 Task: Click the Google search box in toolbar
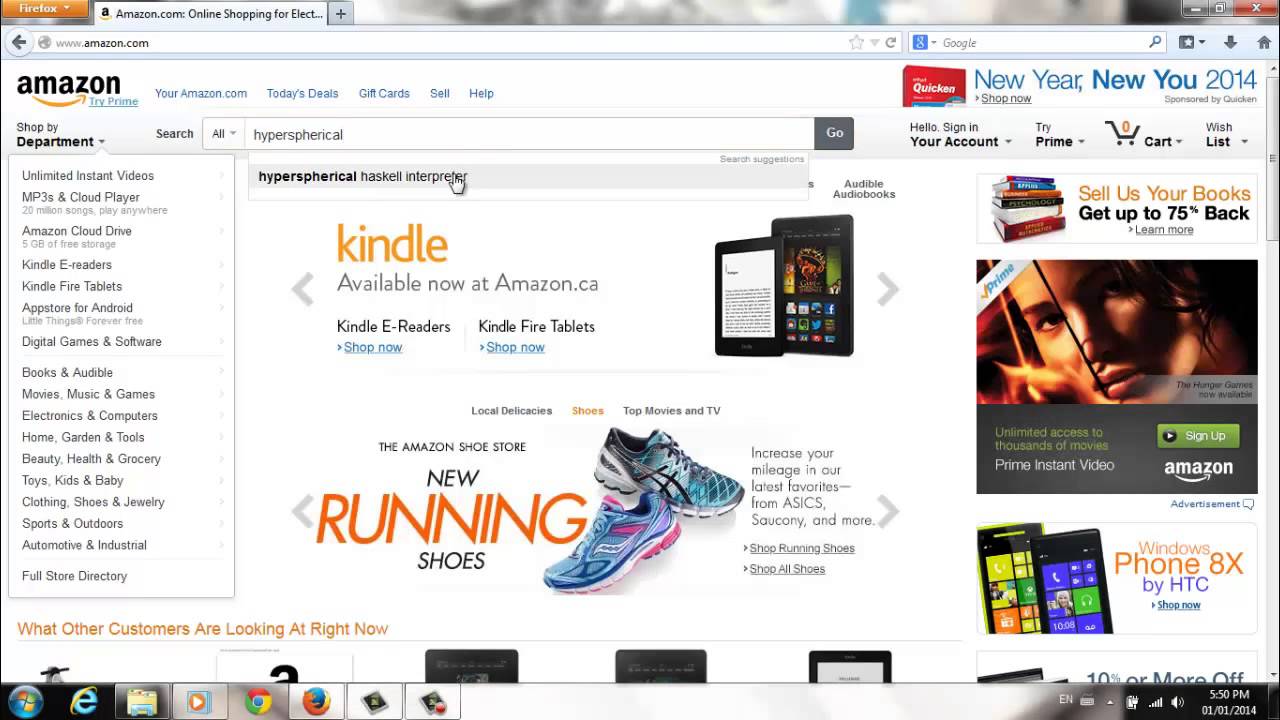coord(1040,43)
